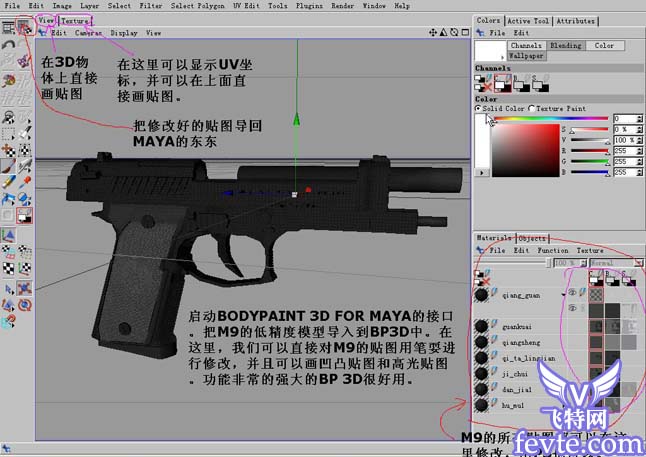Click the scale tool icon
Screen dimensions: 646x457
(x=8, y=305)
